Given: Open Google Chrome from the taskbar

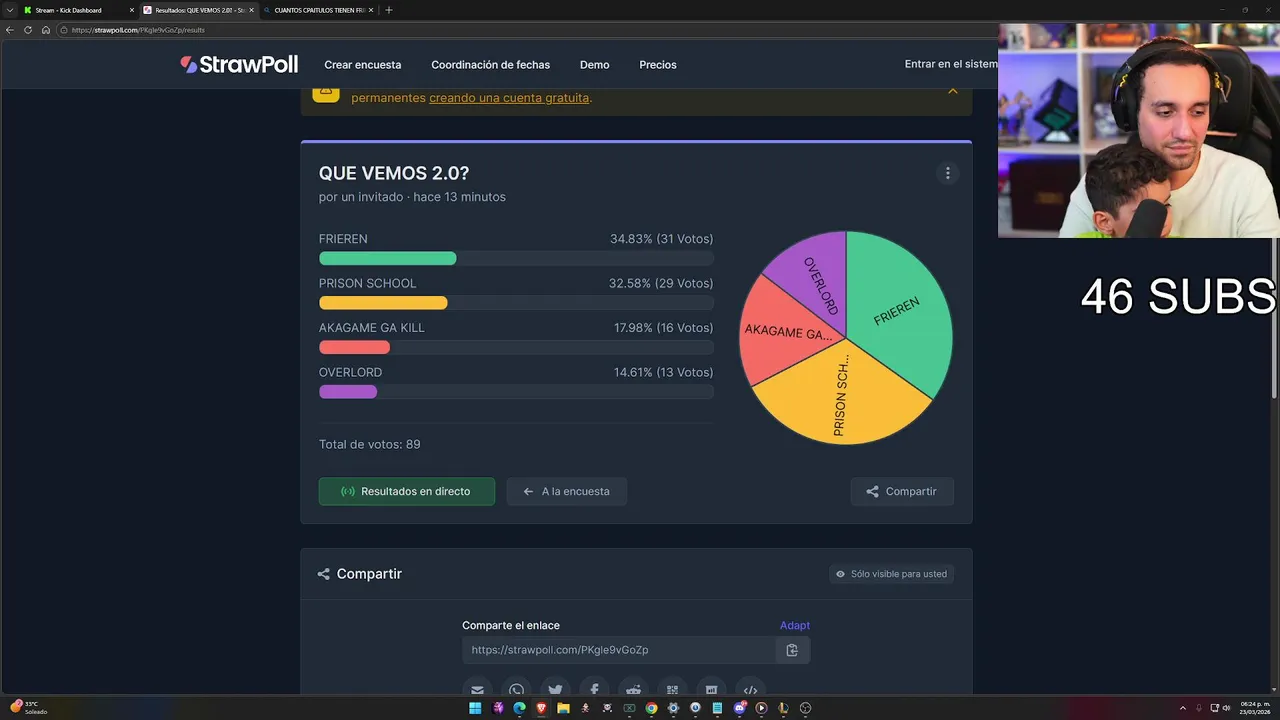Looking at the screenshot, I should (651, 708).
